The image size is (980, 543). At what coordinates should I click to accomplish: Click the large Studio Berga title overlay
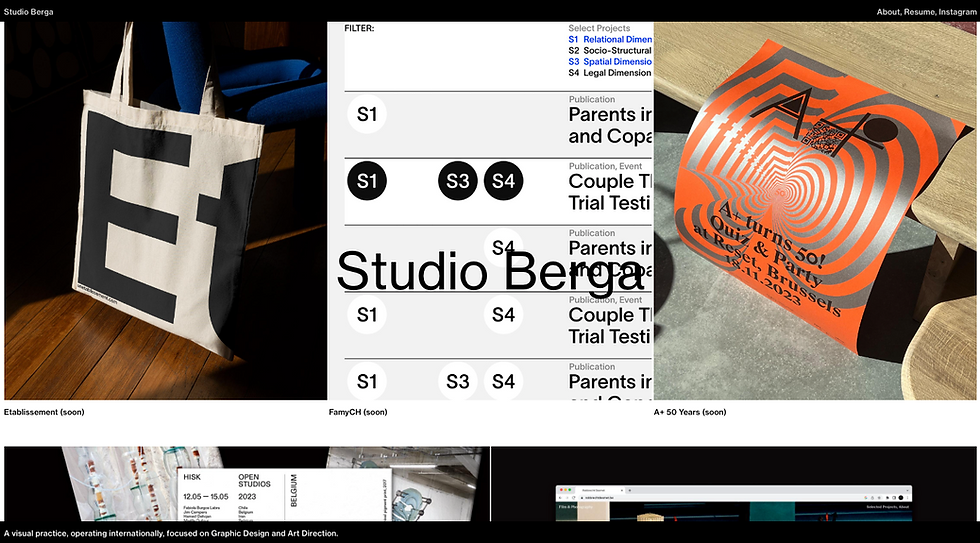point(491,271)
